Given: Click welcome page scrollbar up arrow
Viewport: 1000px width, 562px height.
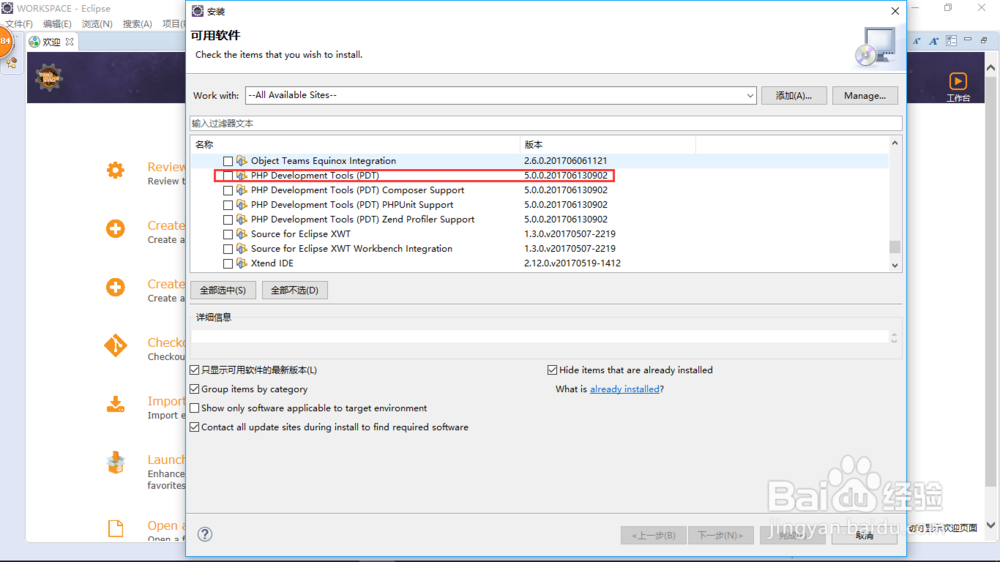Looking at the screenshot, I should (990, 68).
